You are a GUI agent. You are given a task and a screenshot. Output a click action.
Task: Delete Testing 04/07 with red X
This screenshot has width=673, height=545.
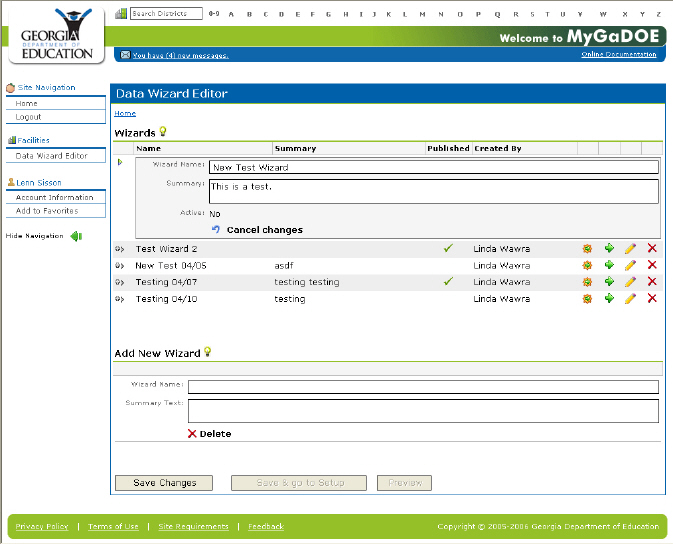click(652, 282)
